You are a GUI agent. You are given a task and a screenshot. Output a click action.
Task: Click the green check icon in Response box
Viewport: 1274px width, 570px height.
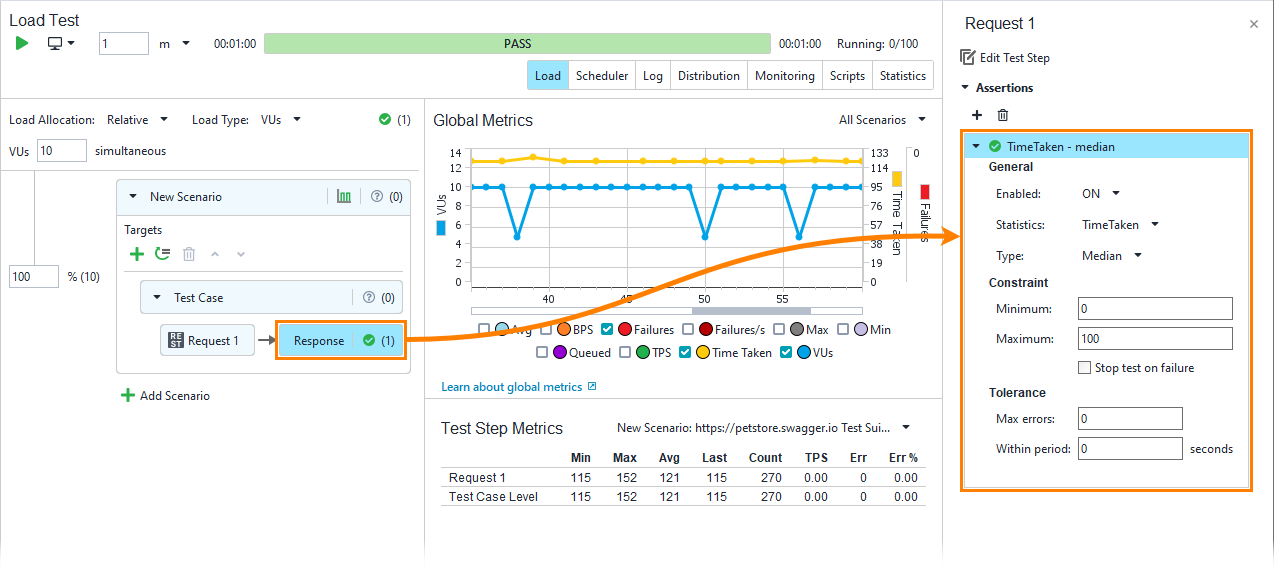click(369, 341)
